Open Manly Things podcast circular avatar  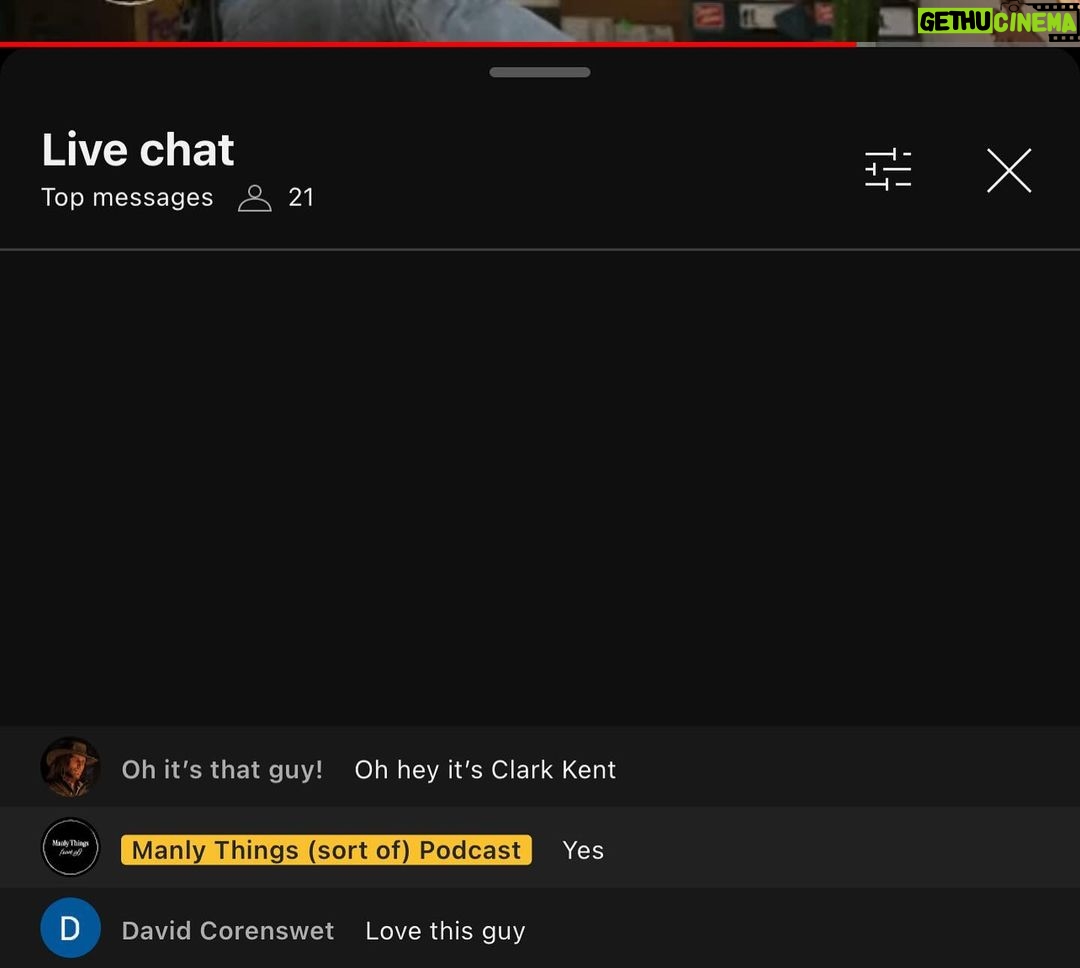tap(70, 847)
